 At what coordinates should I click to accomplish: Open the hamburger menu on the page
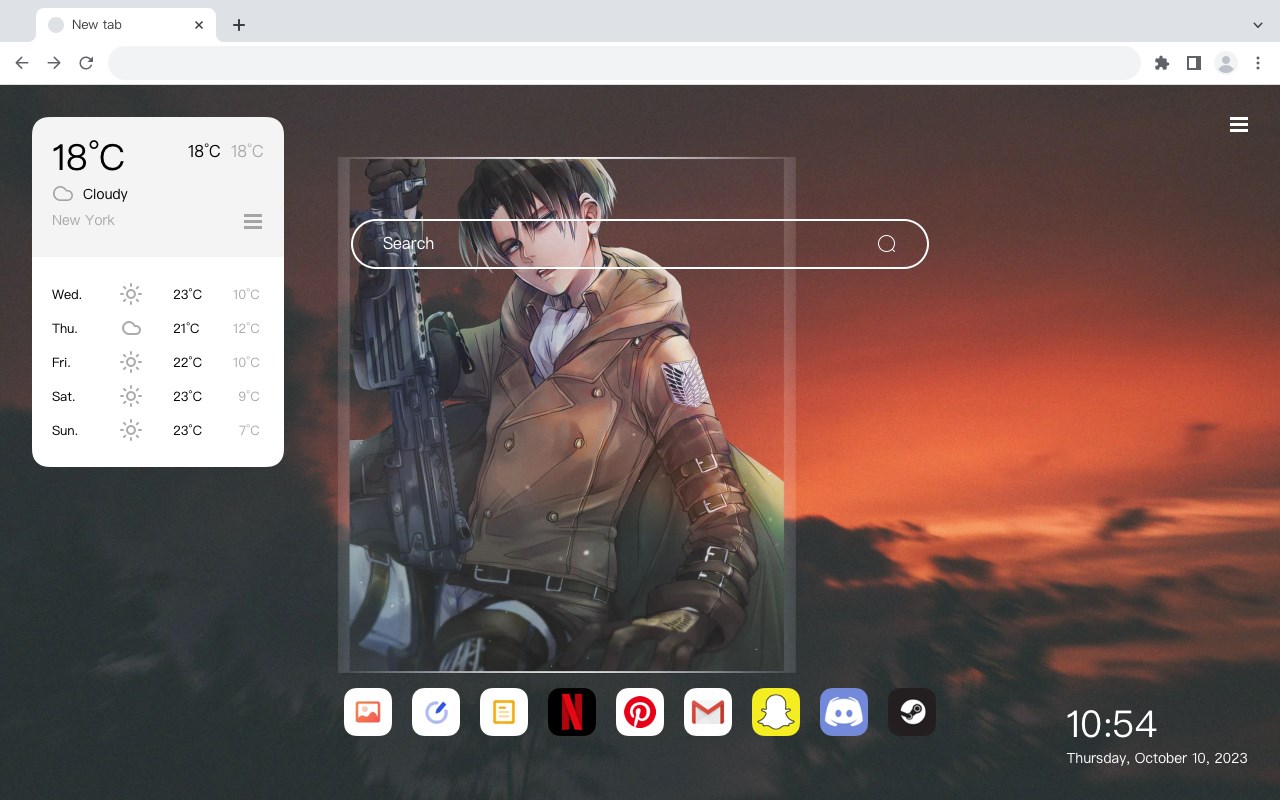[x=1239, y=125]
